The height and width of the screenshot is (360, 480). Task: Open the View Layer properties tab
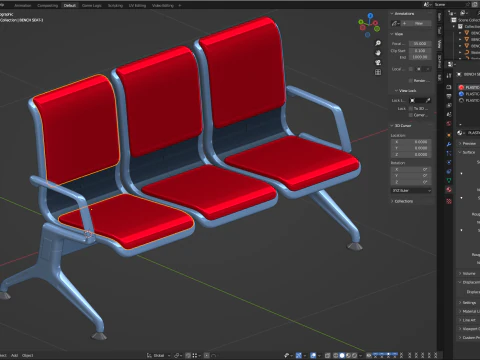click(x=449, y=105)
